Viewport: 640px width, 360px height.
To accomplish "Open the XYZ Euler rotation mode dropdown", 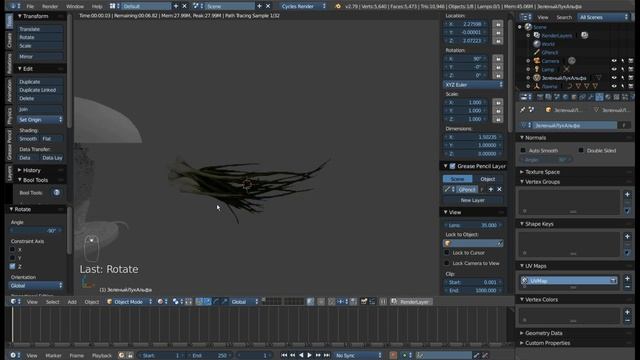I will pyautogui.click(x=473, y=84).
